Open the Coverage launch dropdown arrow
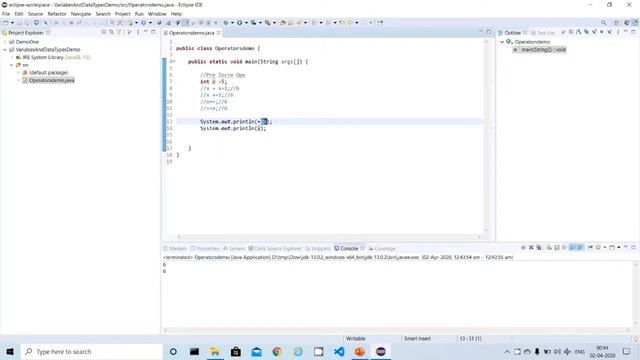640x360 pixels. (x=260, y=23)
